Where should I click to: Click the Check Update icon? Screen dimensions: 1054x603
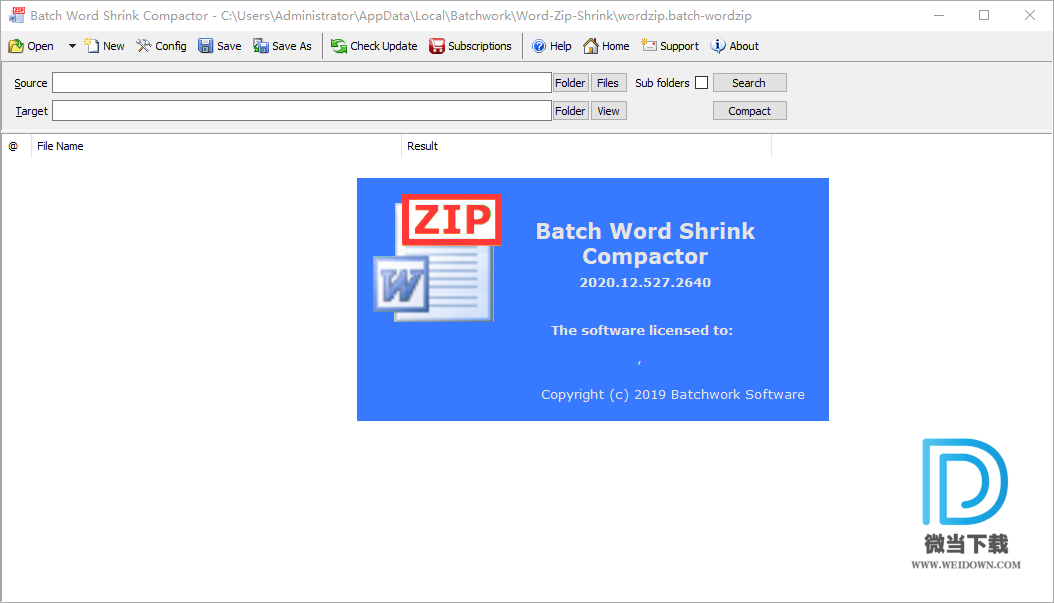click(x=339, y=46)
